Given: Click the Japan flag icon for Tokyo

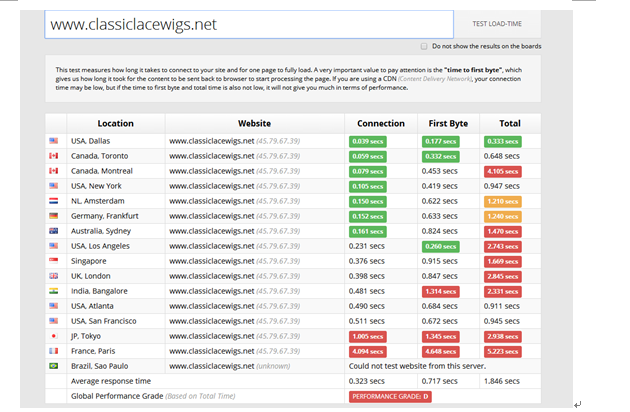Looking at the screenshot, I should click(53, 336).
